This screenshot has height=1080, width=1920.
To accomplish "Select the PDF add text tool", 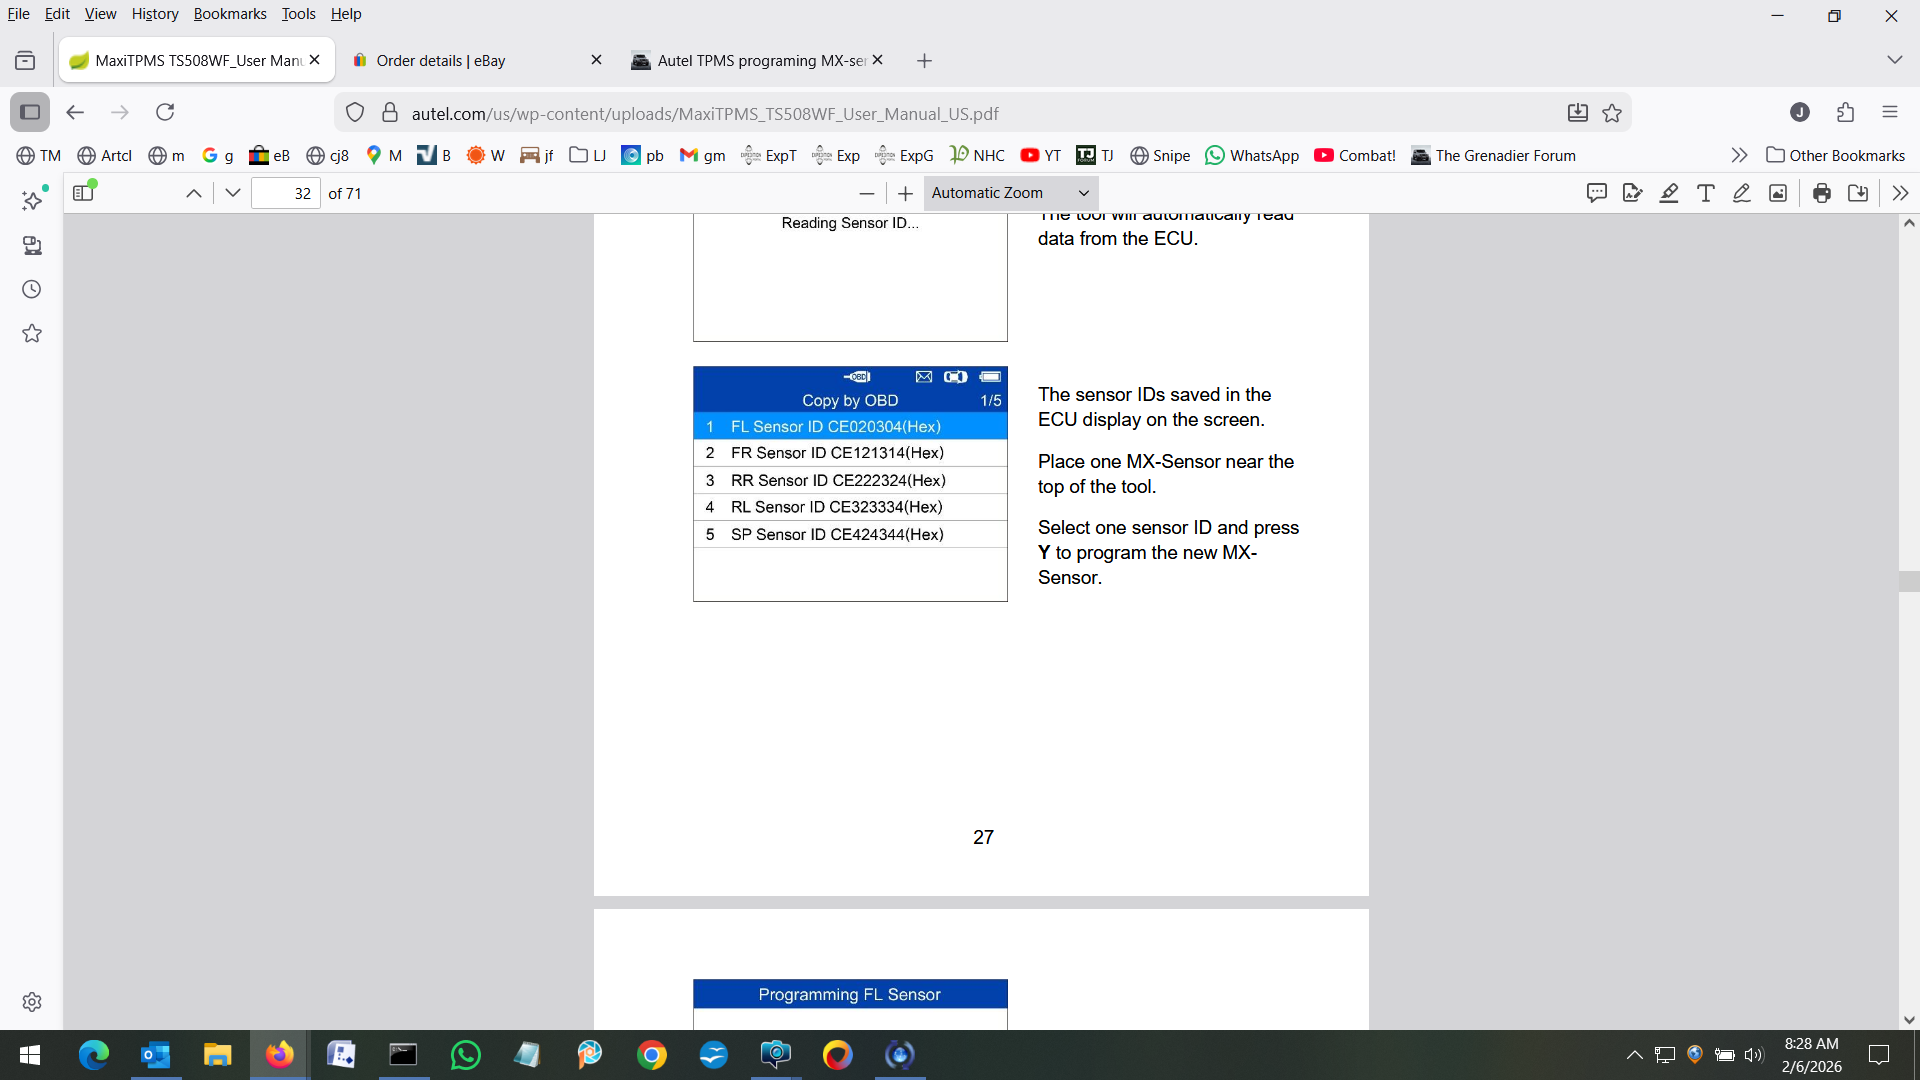I will (x=1706, y=193).
